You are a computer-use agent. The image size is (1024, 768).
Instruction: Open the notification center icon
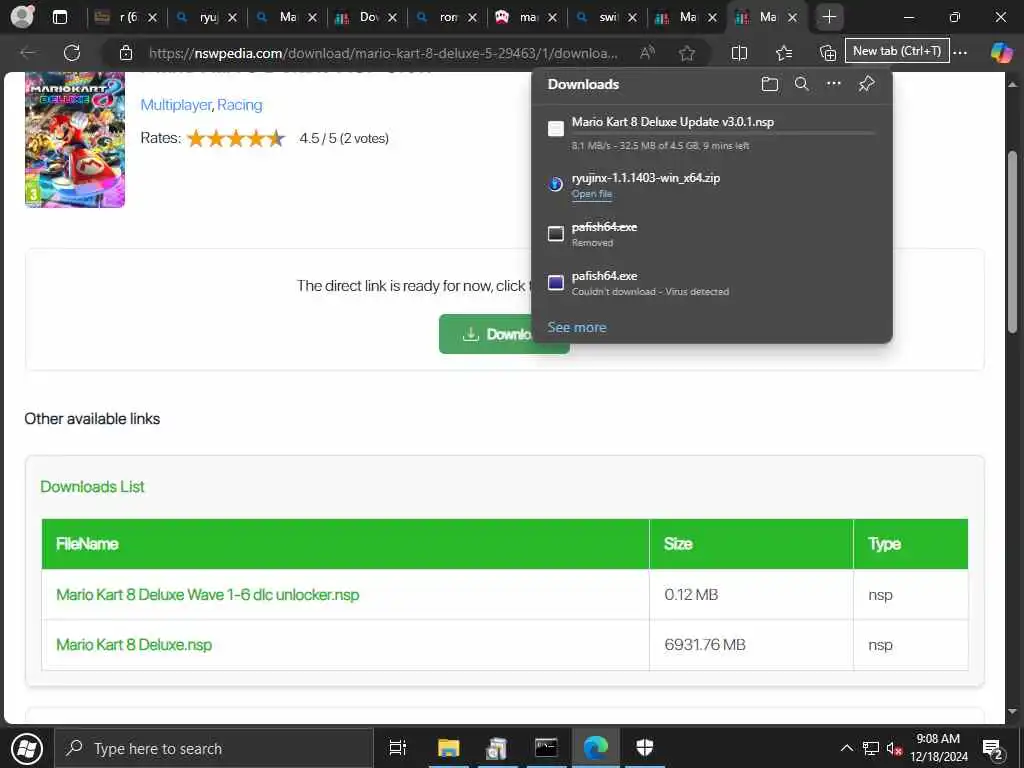point(993,749)
